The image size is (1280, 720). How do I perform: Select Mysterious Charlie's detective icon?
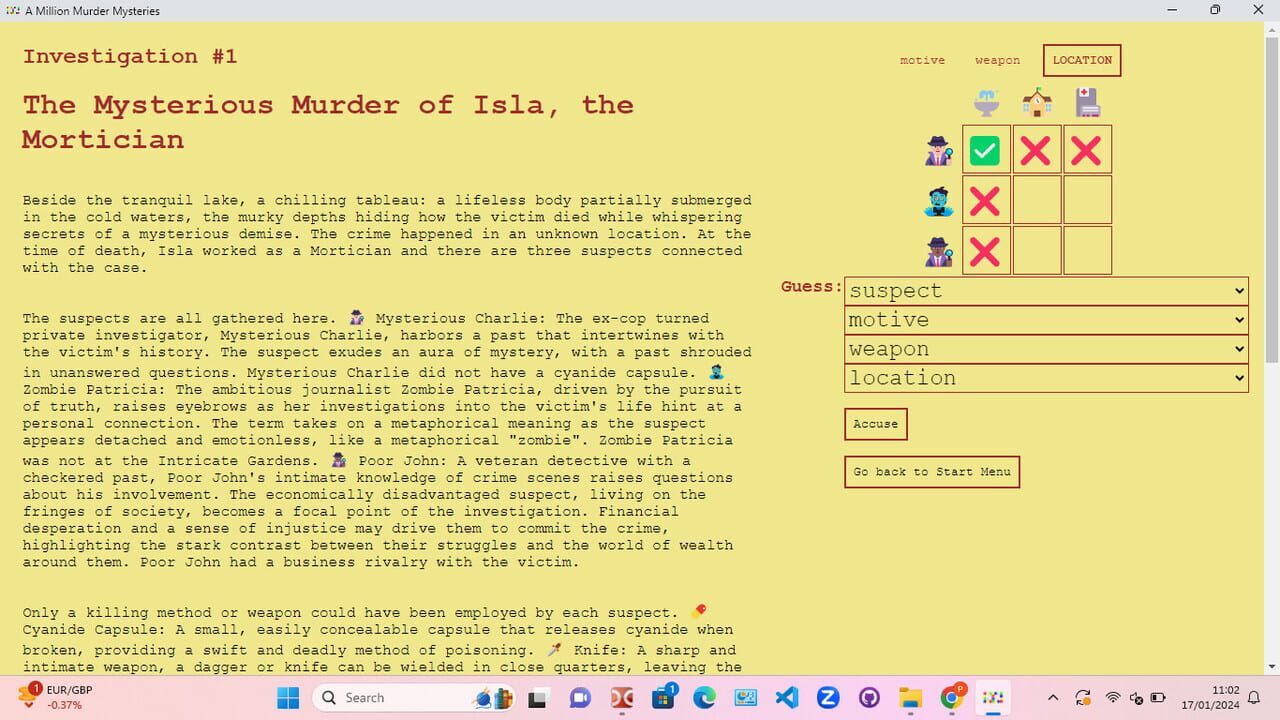tap(936, 150)
